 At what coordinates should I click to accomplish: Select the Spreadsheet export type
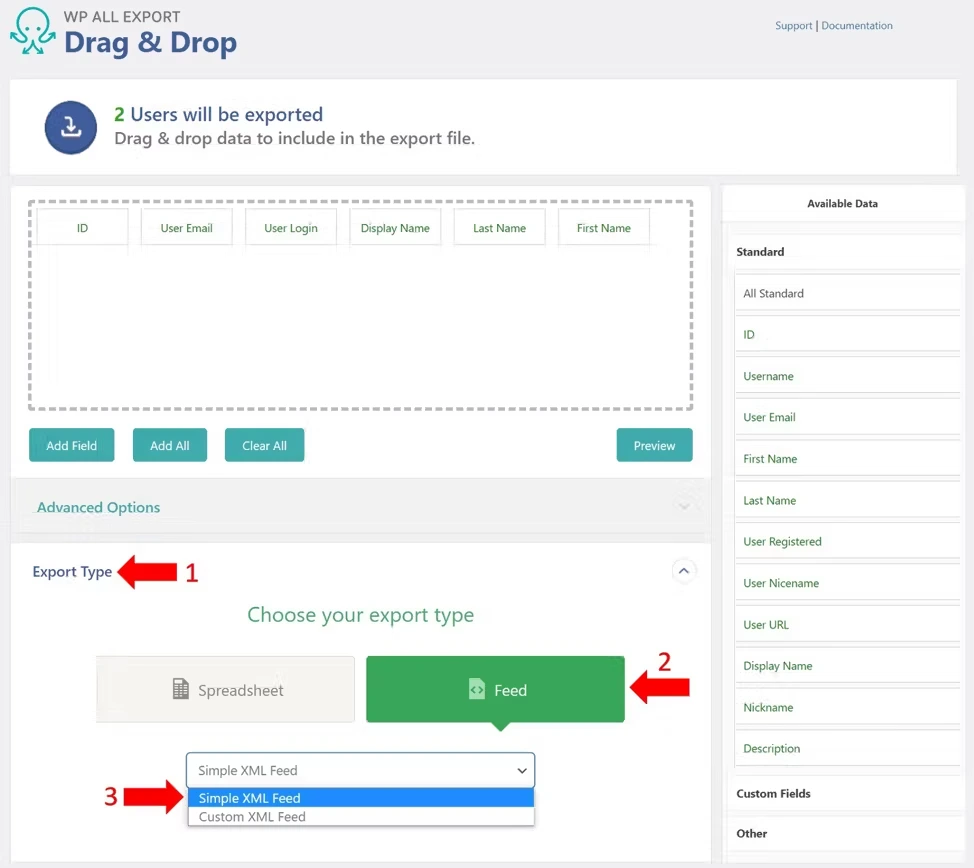pyautogui.click(x=226, y=690)
